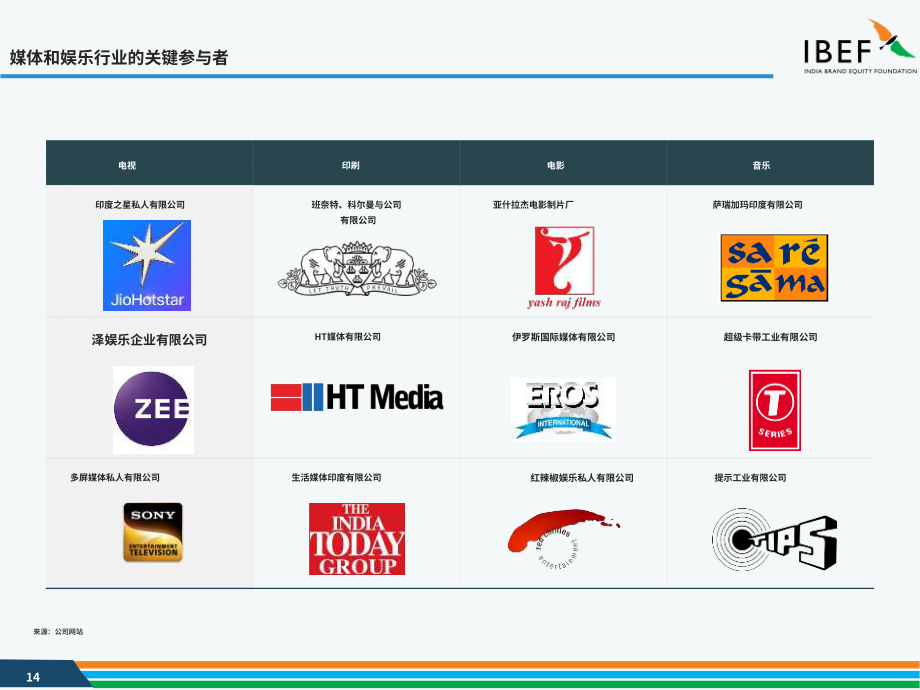Select text 泽娱乐企业有限公司
This screenshot has height=690, width=920.
pos(149,340)
